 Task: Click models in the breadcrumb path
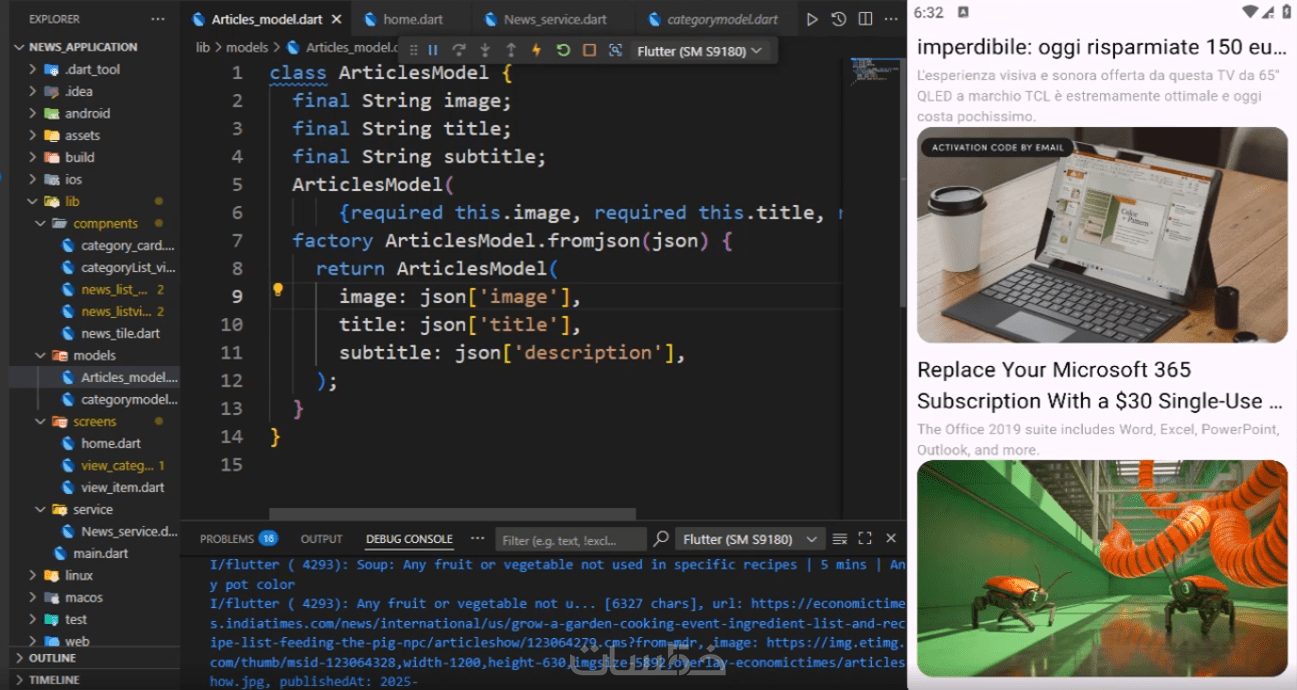[247, 47]
